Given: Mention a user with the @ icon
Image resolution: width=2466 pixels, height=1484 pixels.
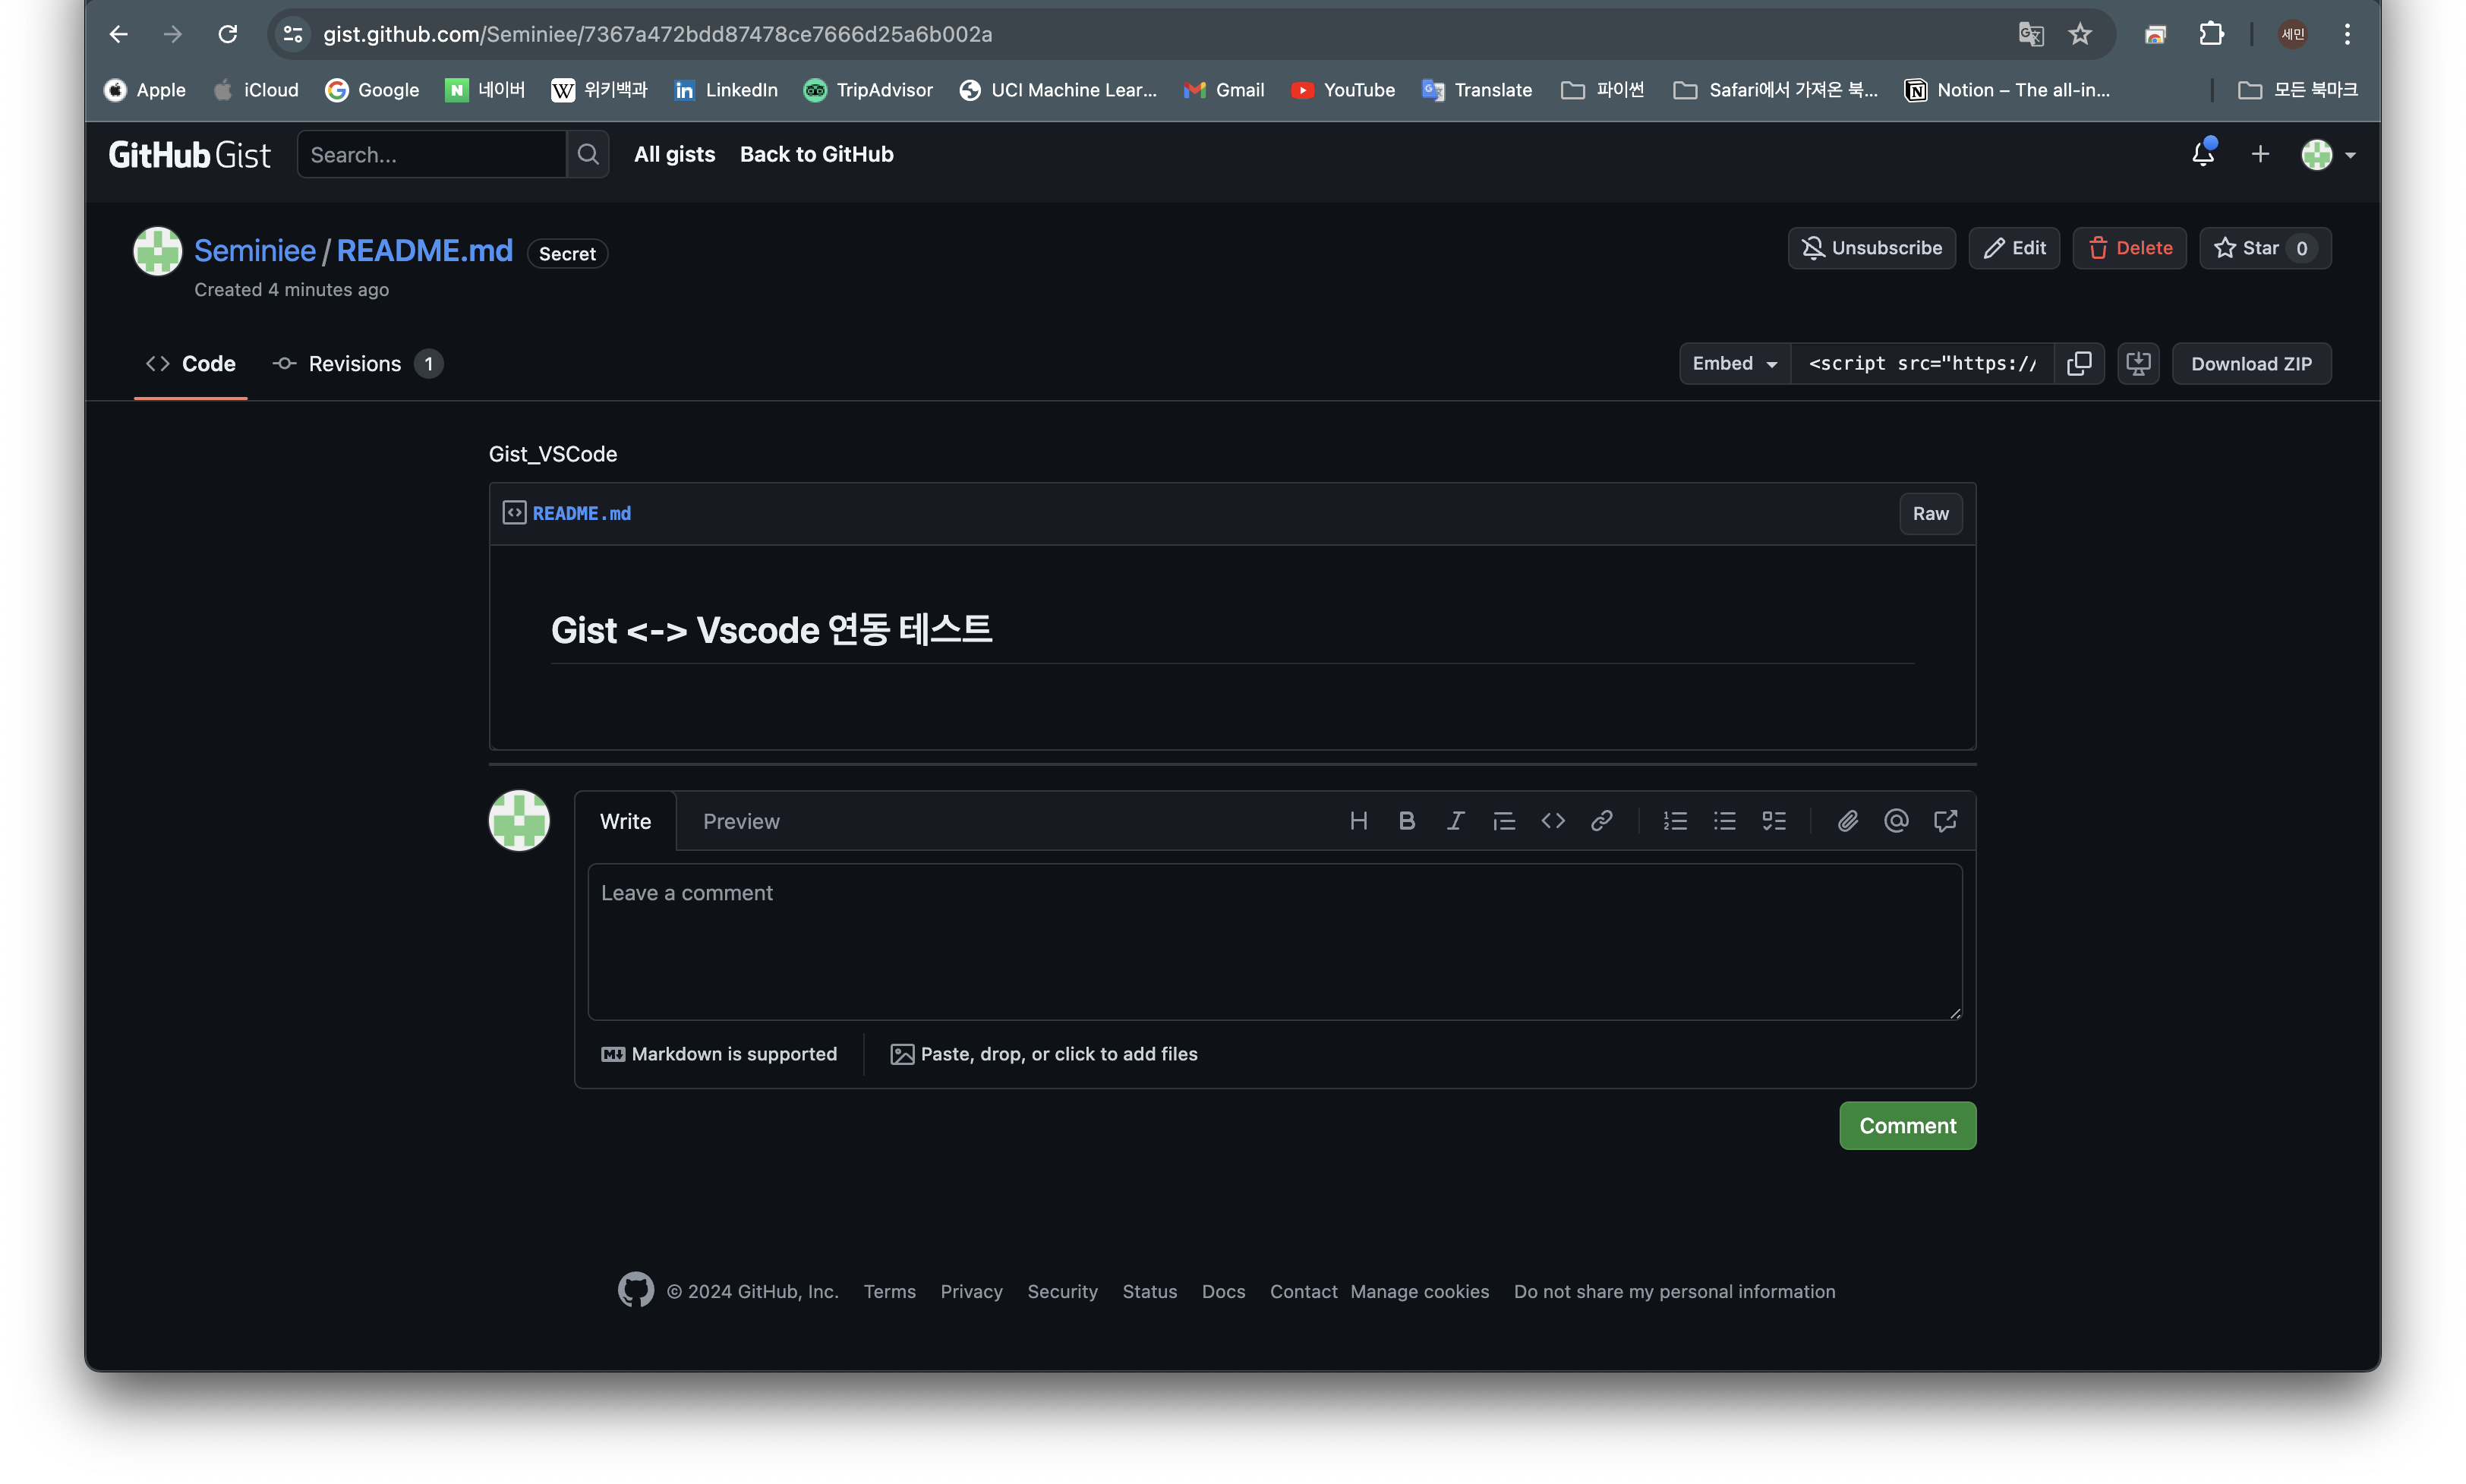Looking at the screenshot, I should click(x=1895, y=820).
